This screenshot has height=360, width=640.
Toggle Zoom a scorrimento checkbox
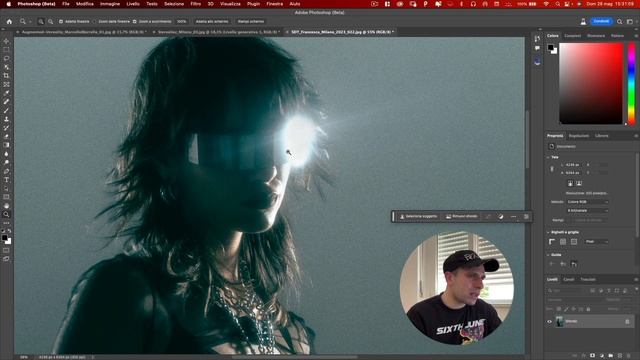click(135, 22)
